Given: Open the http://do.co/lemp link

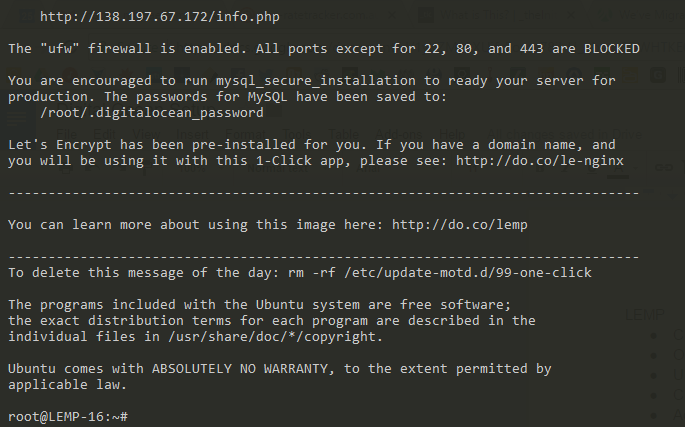Looking at the screenshot, I should (460, 225).
